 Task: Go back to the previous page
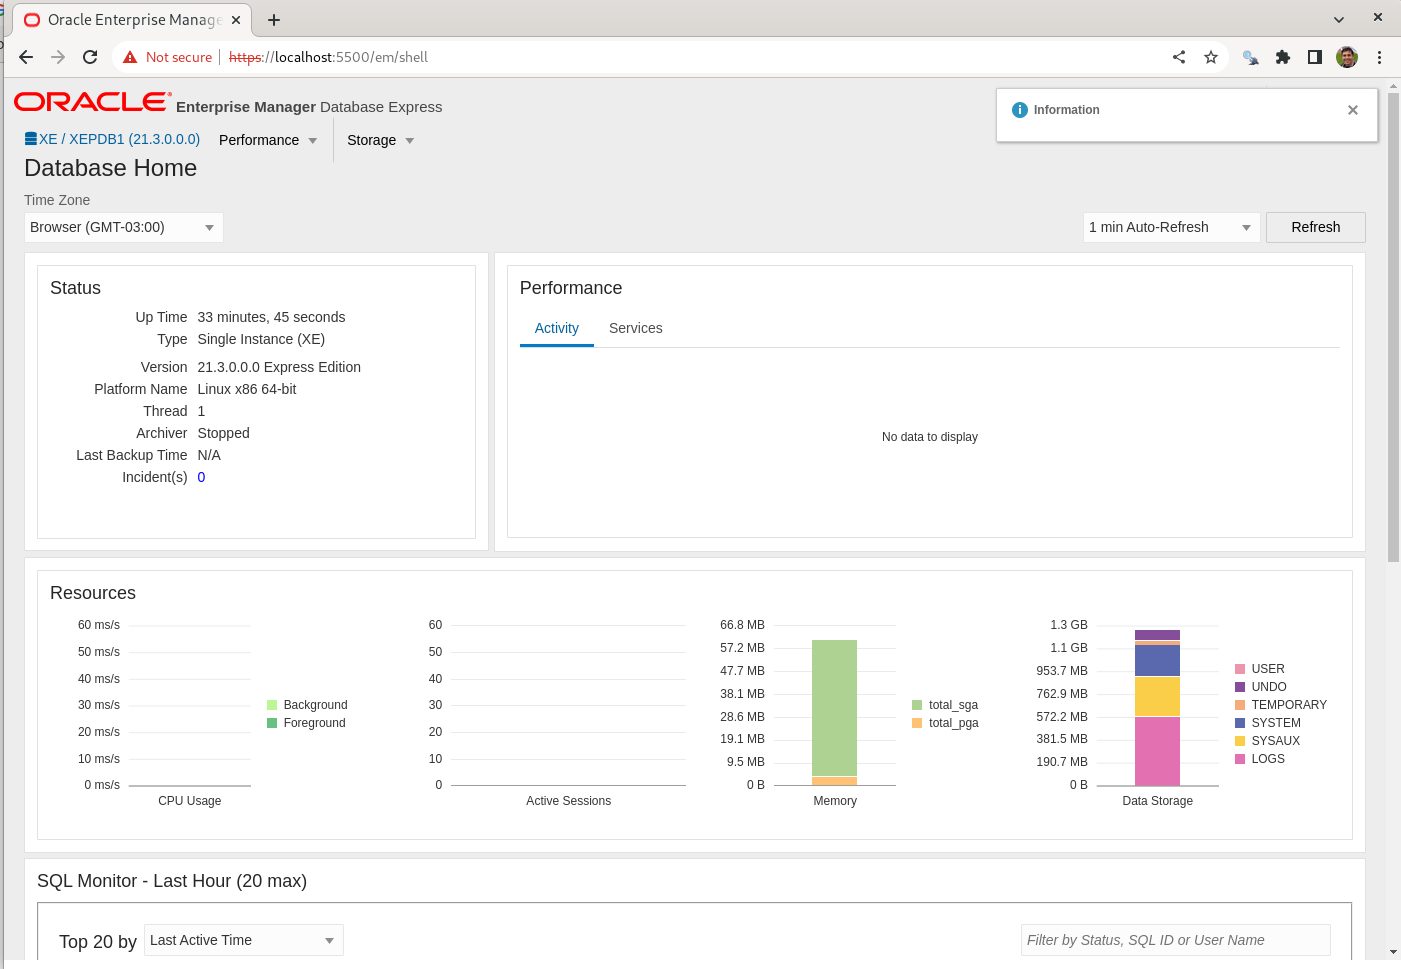[26, 57]
